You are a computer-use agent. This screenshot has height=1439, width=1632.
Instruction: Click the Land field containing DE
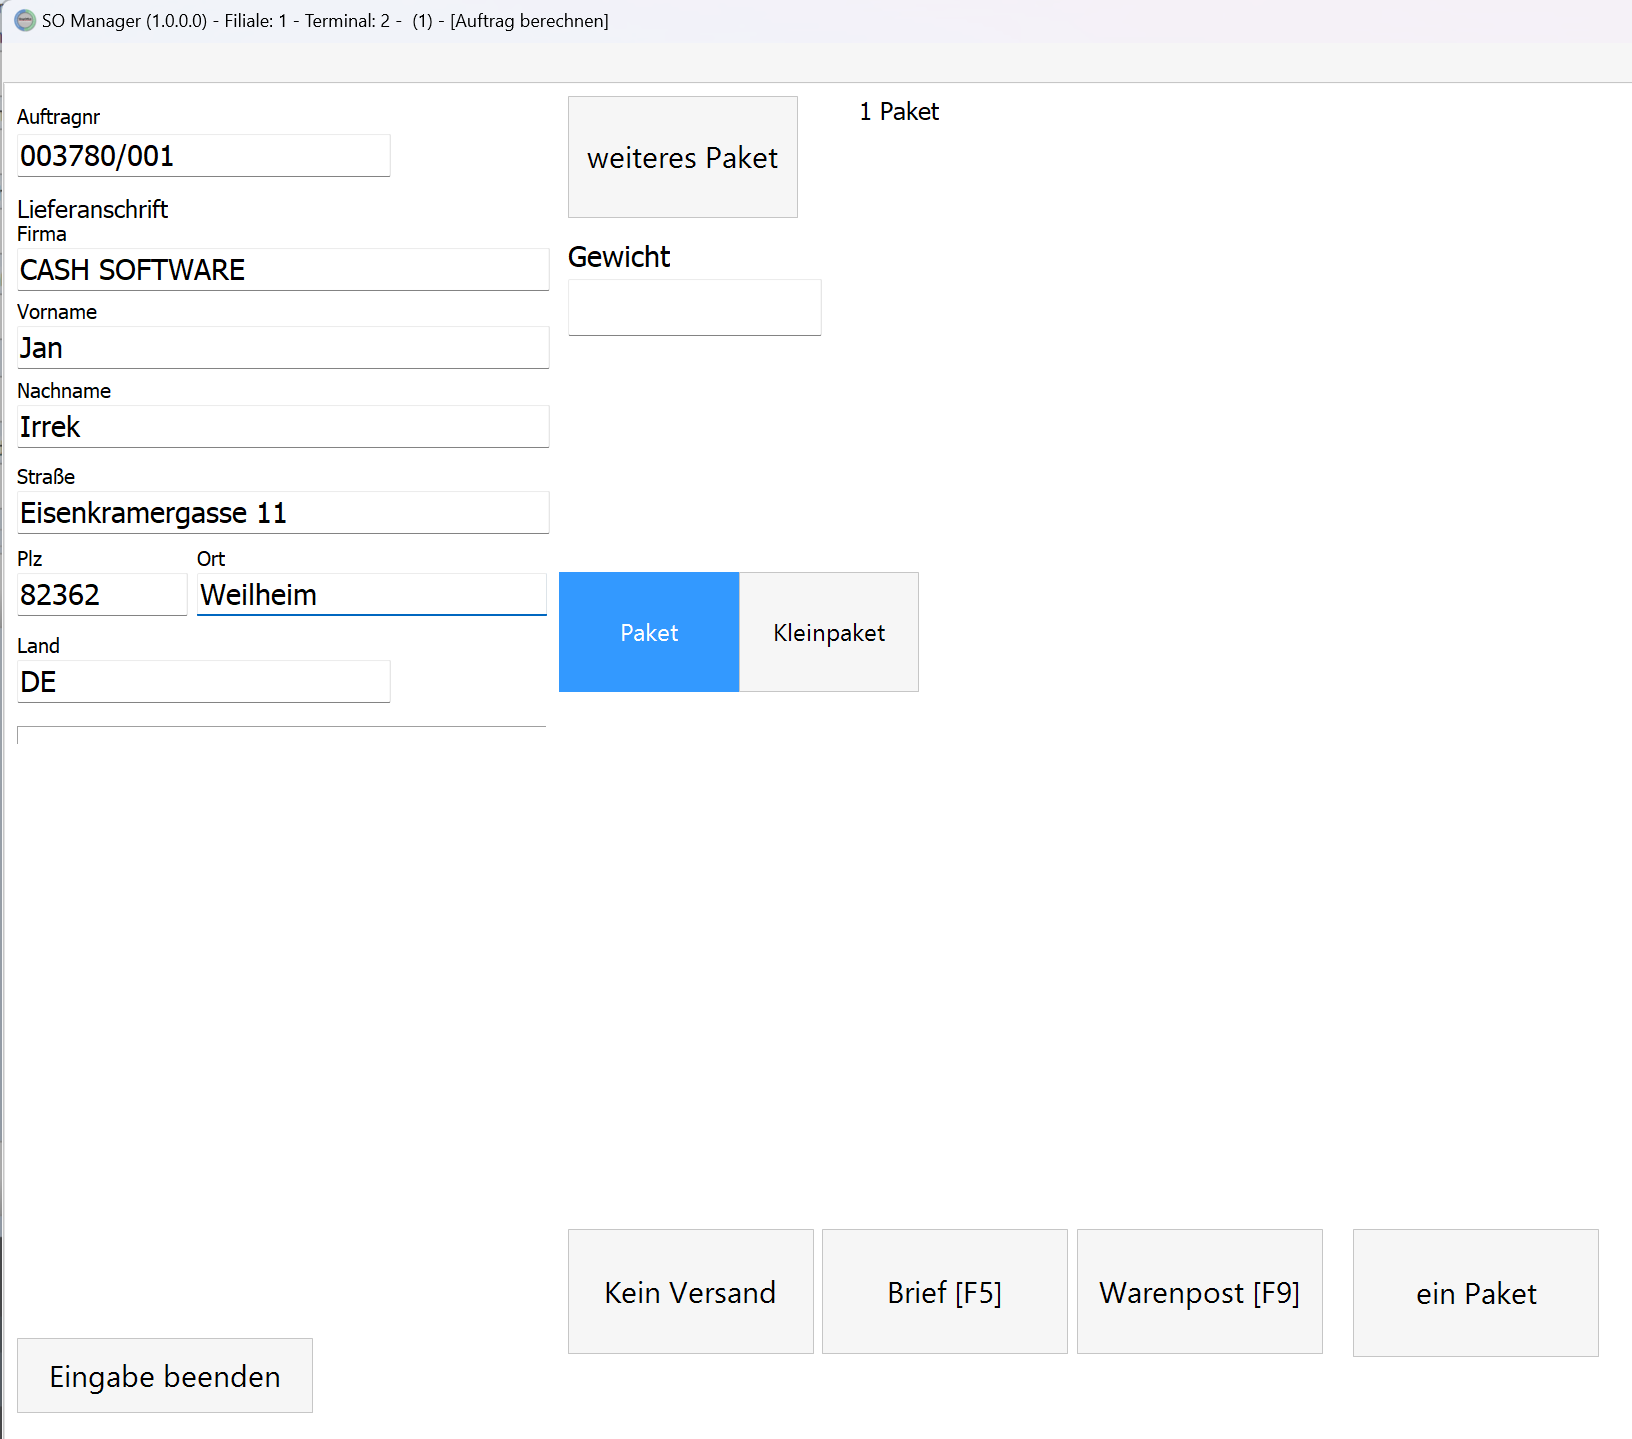coord(203,682)
